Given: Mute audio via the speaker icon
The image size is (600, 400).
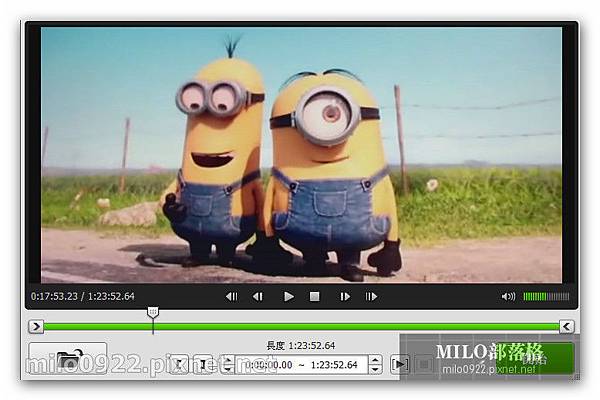Looking at the screenshot, I should (x=508, y=297).
